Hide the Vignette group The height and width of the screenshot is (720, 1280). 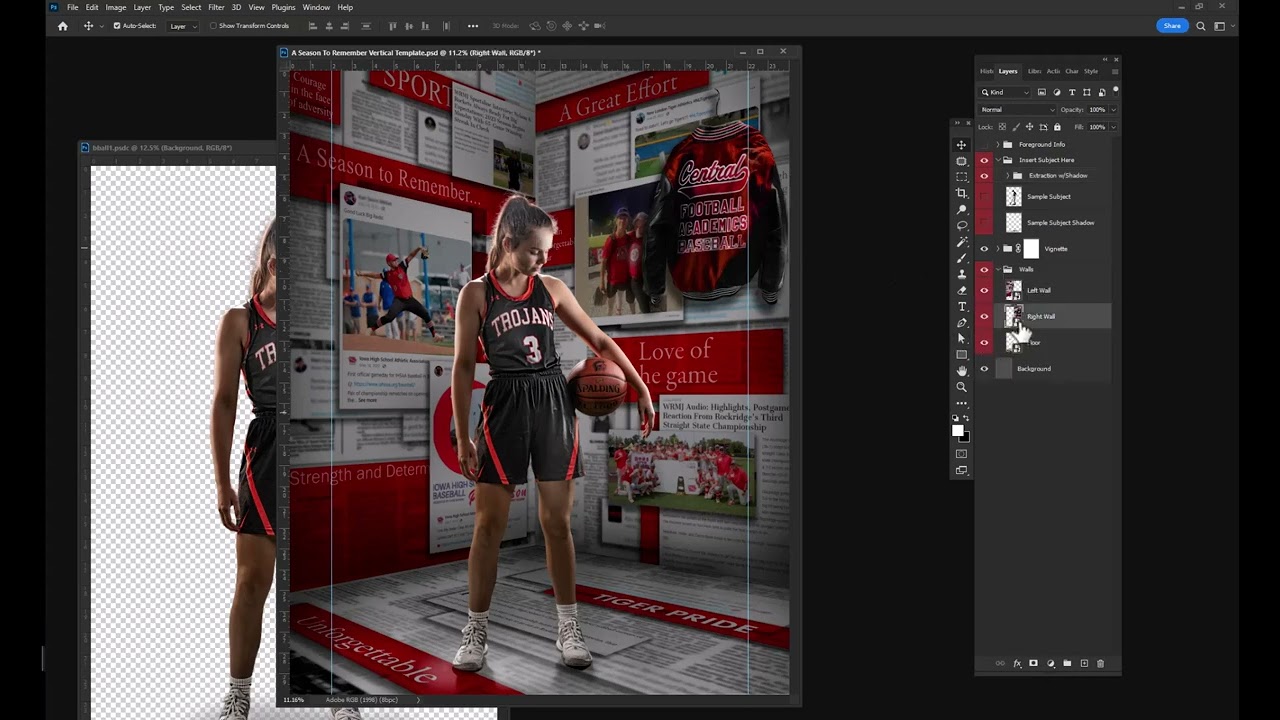984,249
